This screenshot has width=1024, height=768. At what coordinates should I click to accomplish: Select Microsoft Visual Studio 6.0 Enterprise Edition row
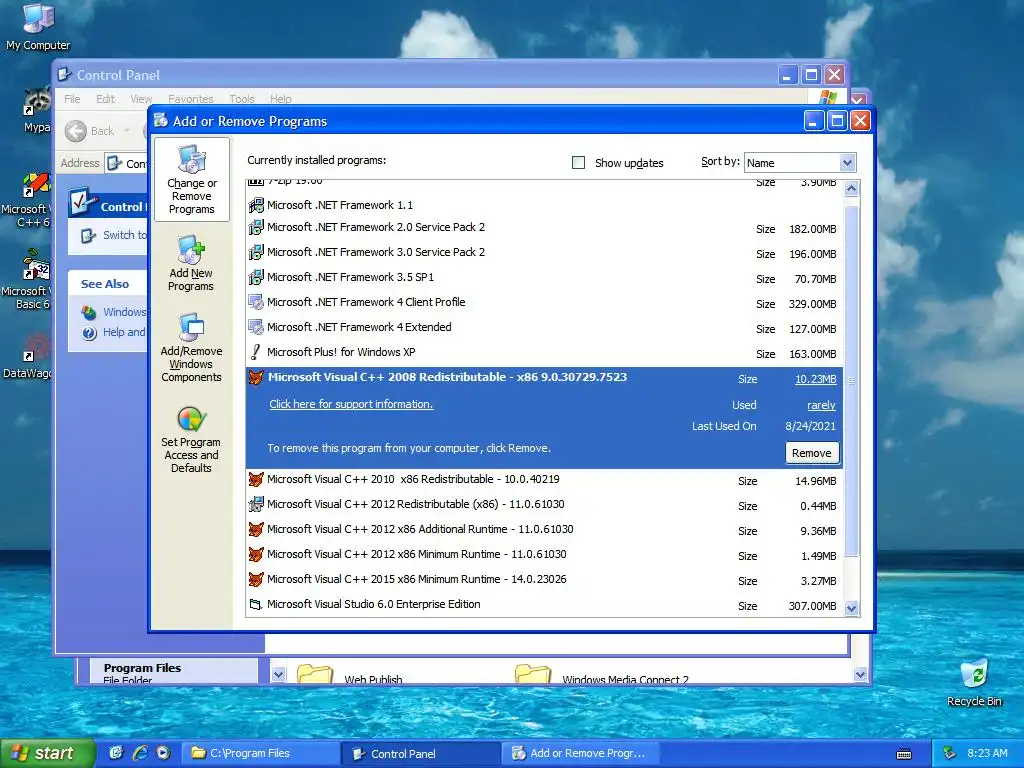(545, 605)
